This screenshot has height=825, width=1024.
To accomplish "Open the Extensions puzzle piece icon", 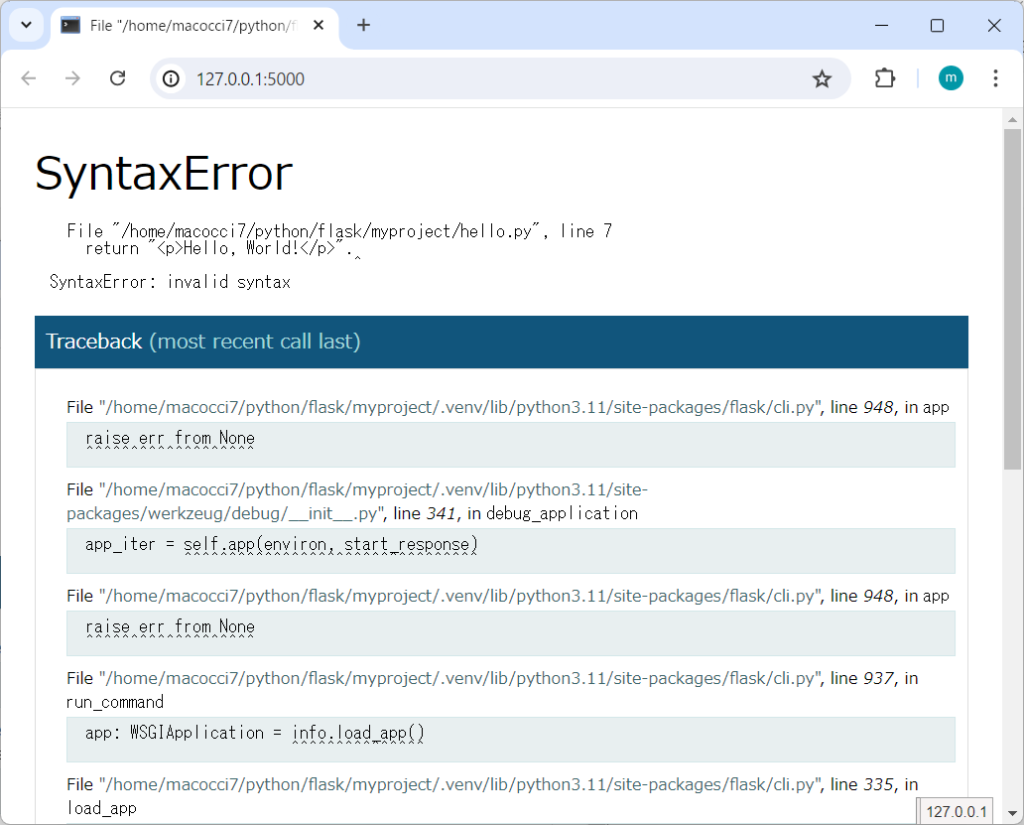I will (885, 79).
